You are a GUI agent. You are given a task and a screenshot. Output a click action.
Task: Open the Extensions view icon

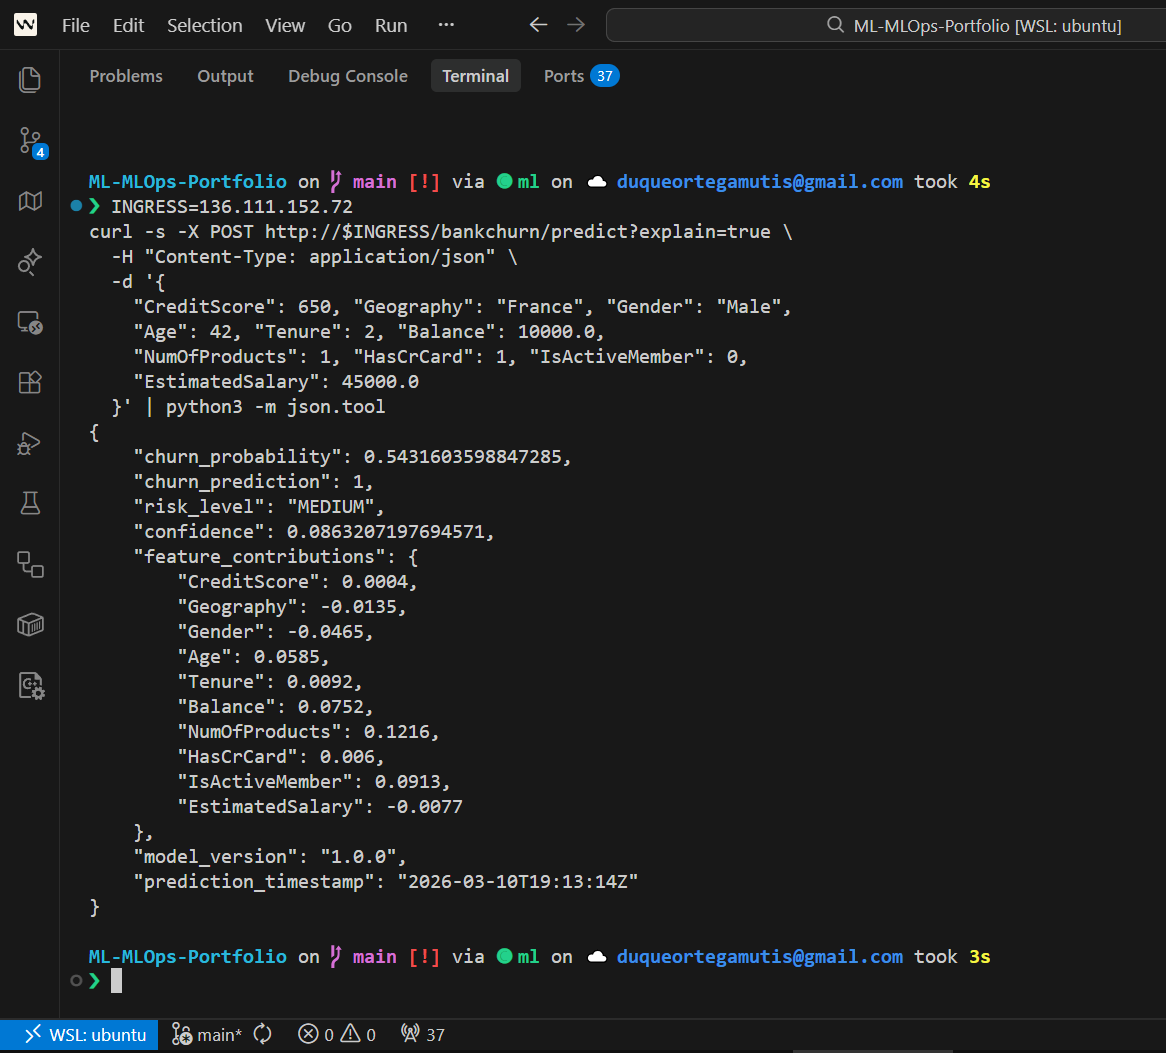pos(30,383)
